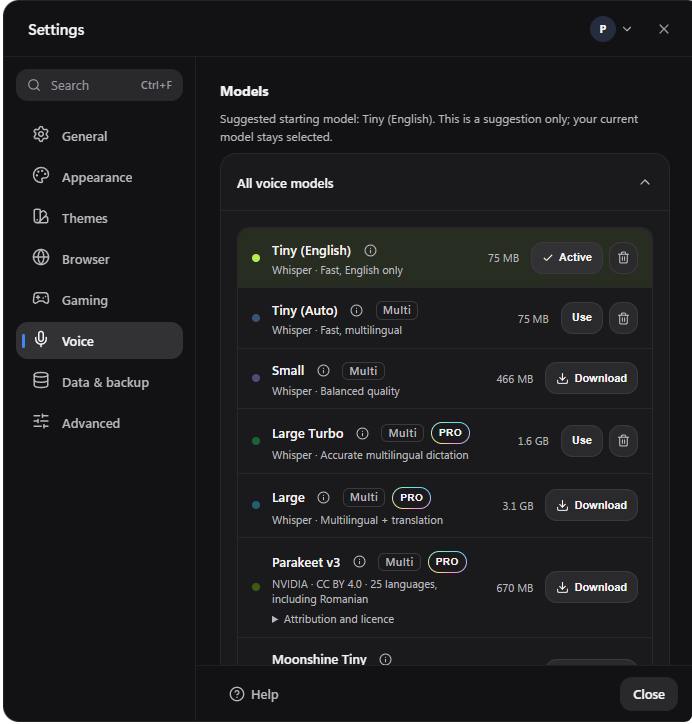Click the Tiny (English) model name

tap(312, 251)
